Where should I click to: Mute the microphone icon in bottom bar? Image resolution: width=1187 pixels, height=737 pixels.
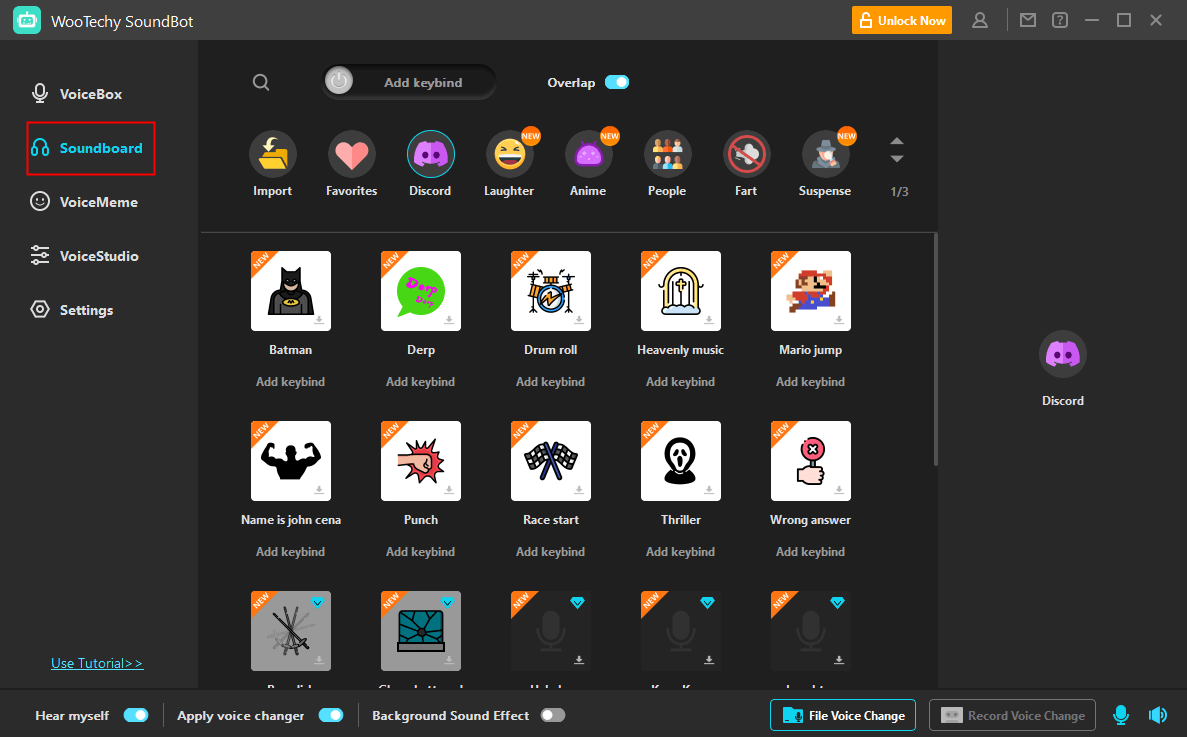click(1121, 715)
